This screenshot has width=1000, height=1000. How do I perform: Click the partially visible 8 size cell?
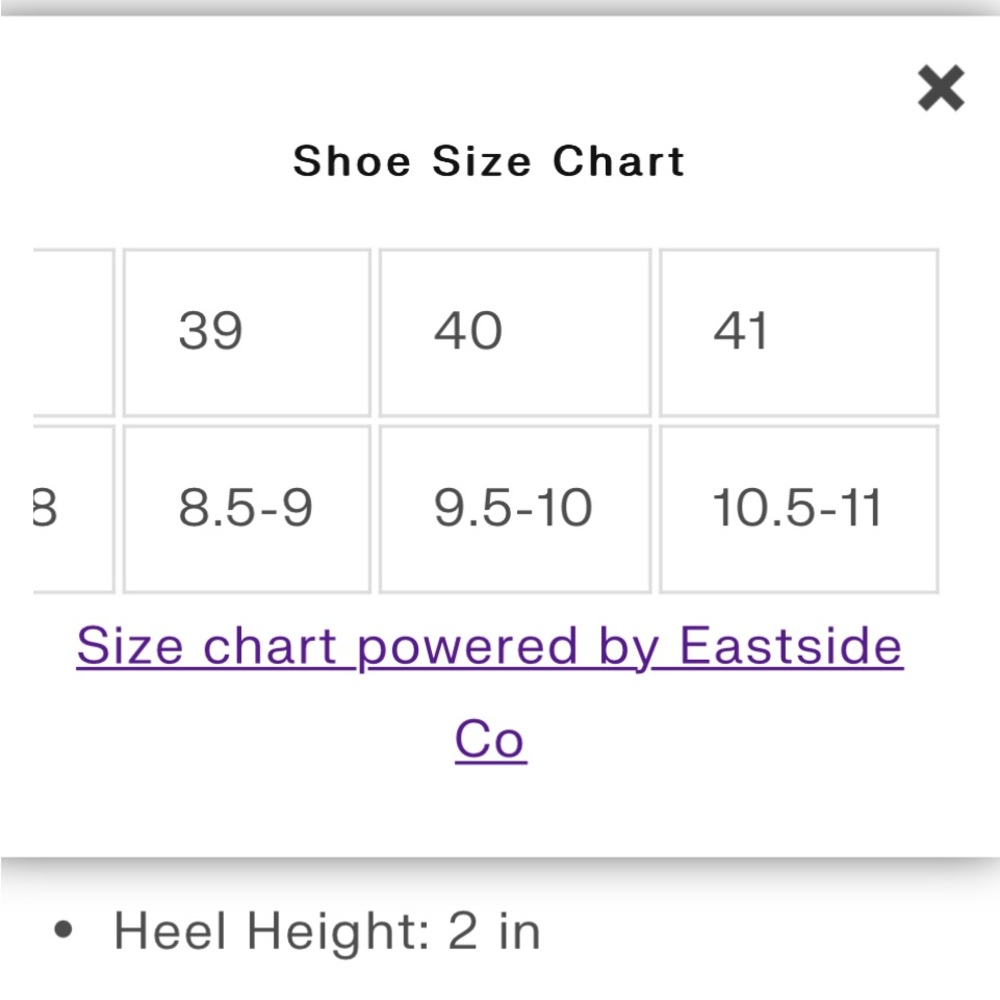[74, 509]
